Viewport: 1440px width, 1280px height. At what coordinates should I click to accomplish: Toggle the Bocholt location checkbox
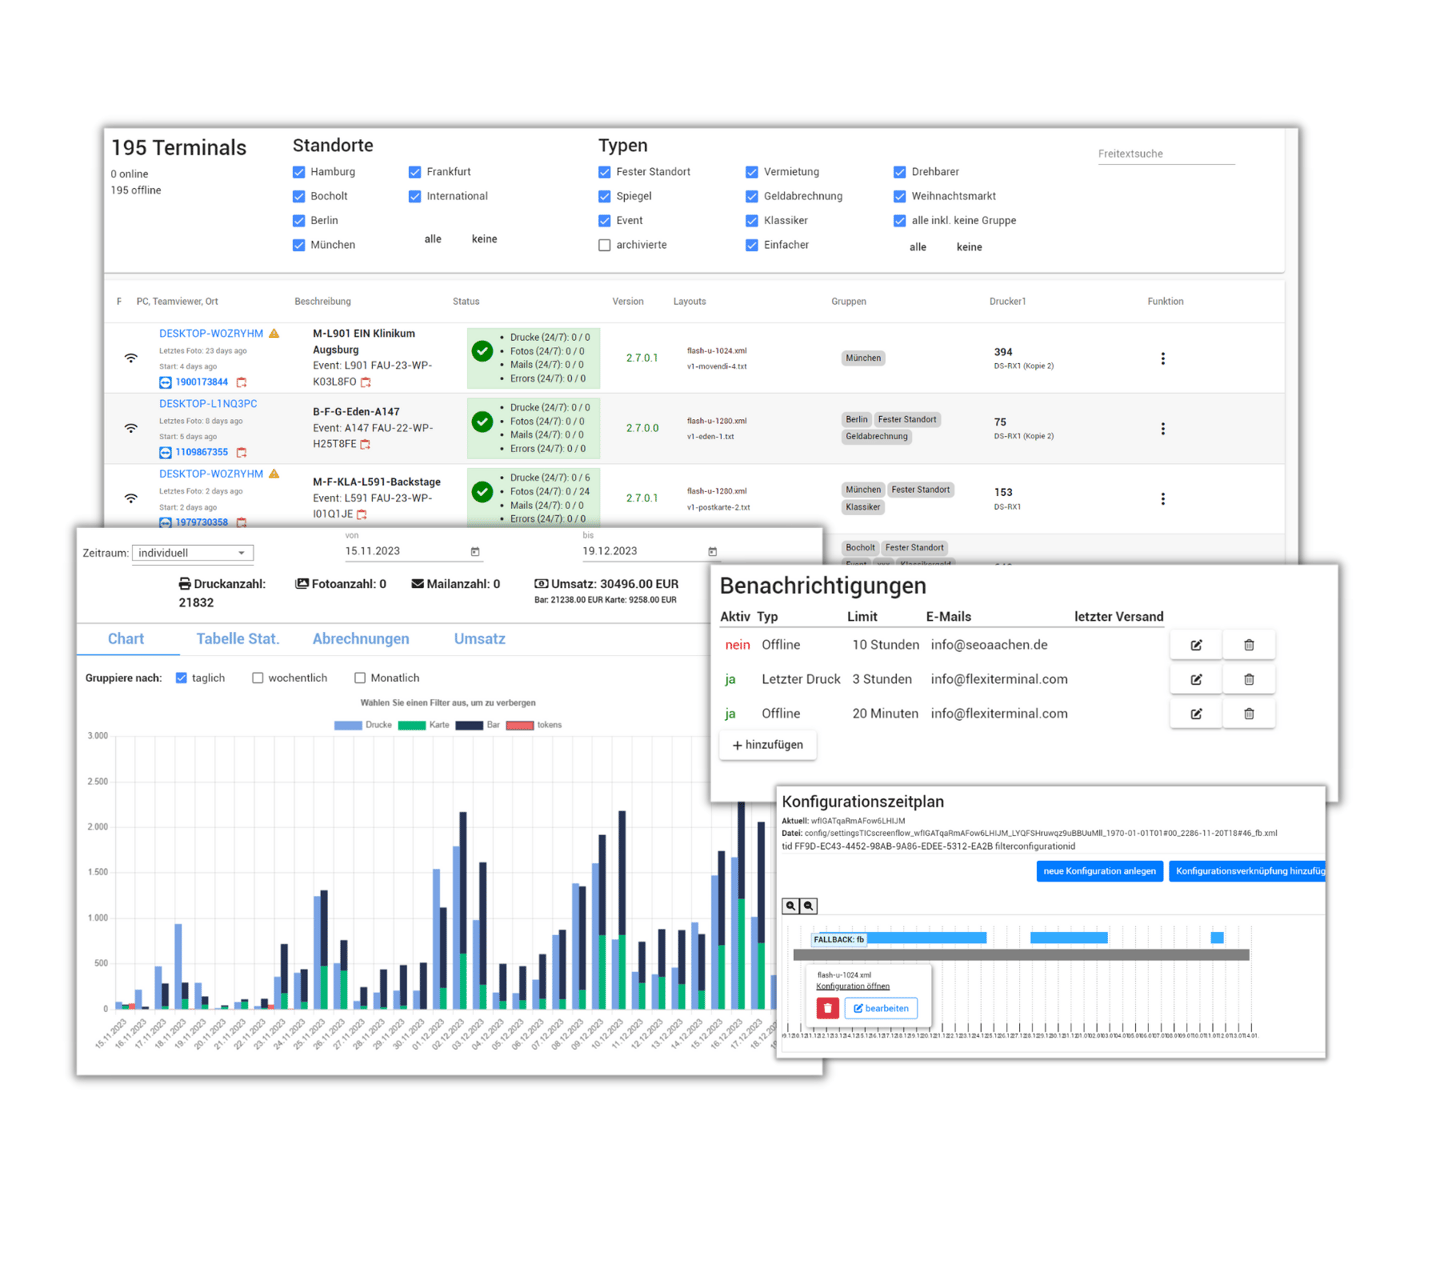pyautogui.click(x=299, y=196)
